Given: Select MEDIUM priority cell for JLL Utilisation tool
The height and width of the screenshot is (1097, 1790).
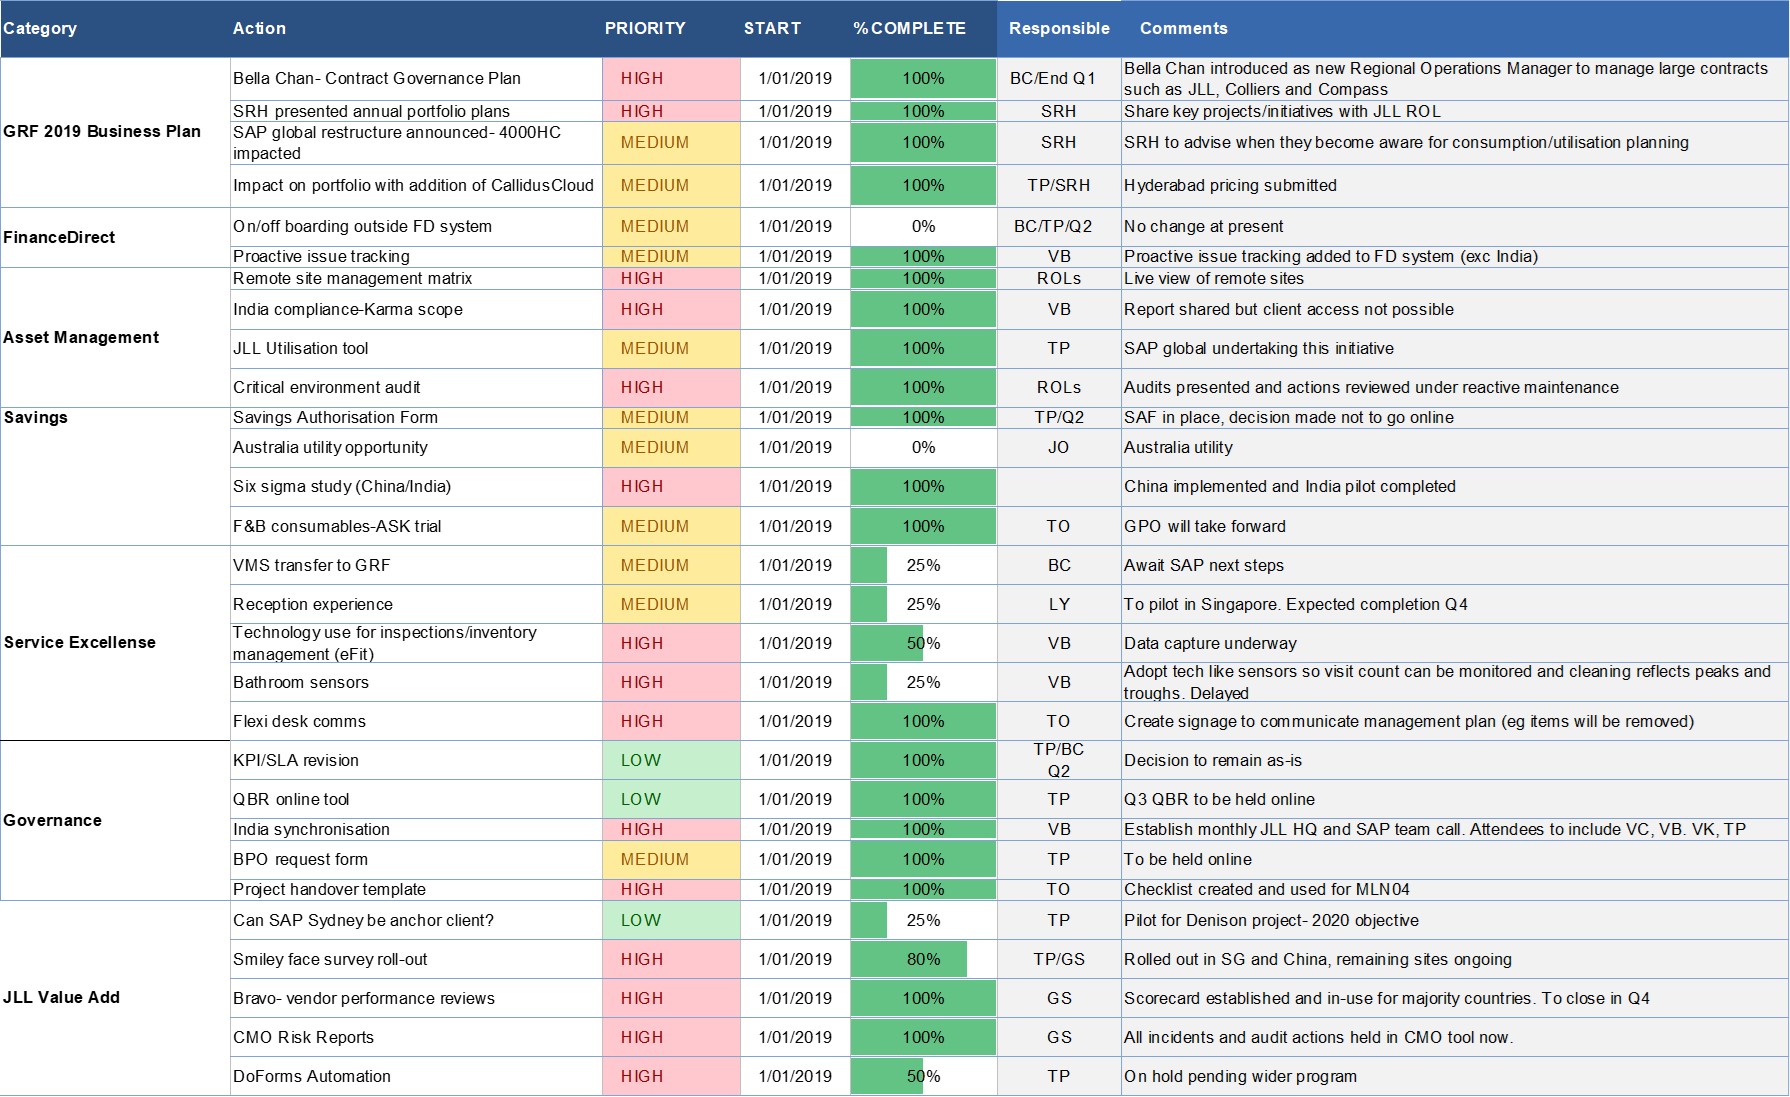Looking at the screenshot, I should pyautogui.click(x=671, y=349).
